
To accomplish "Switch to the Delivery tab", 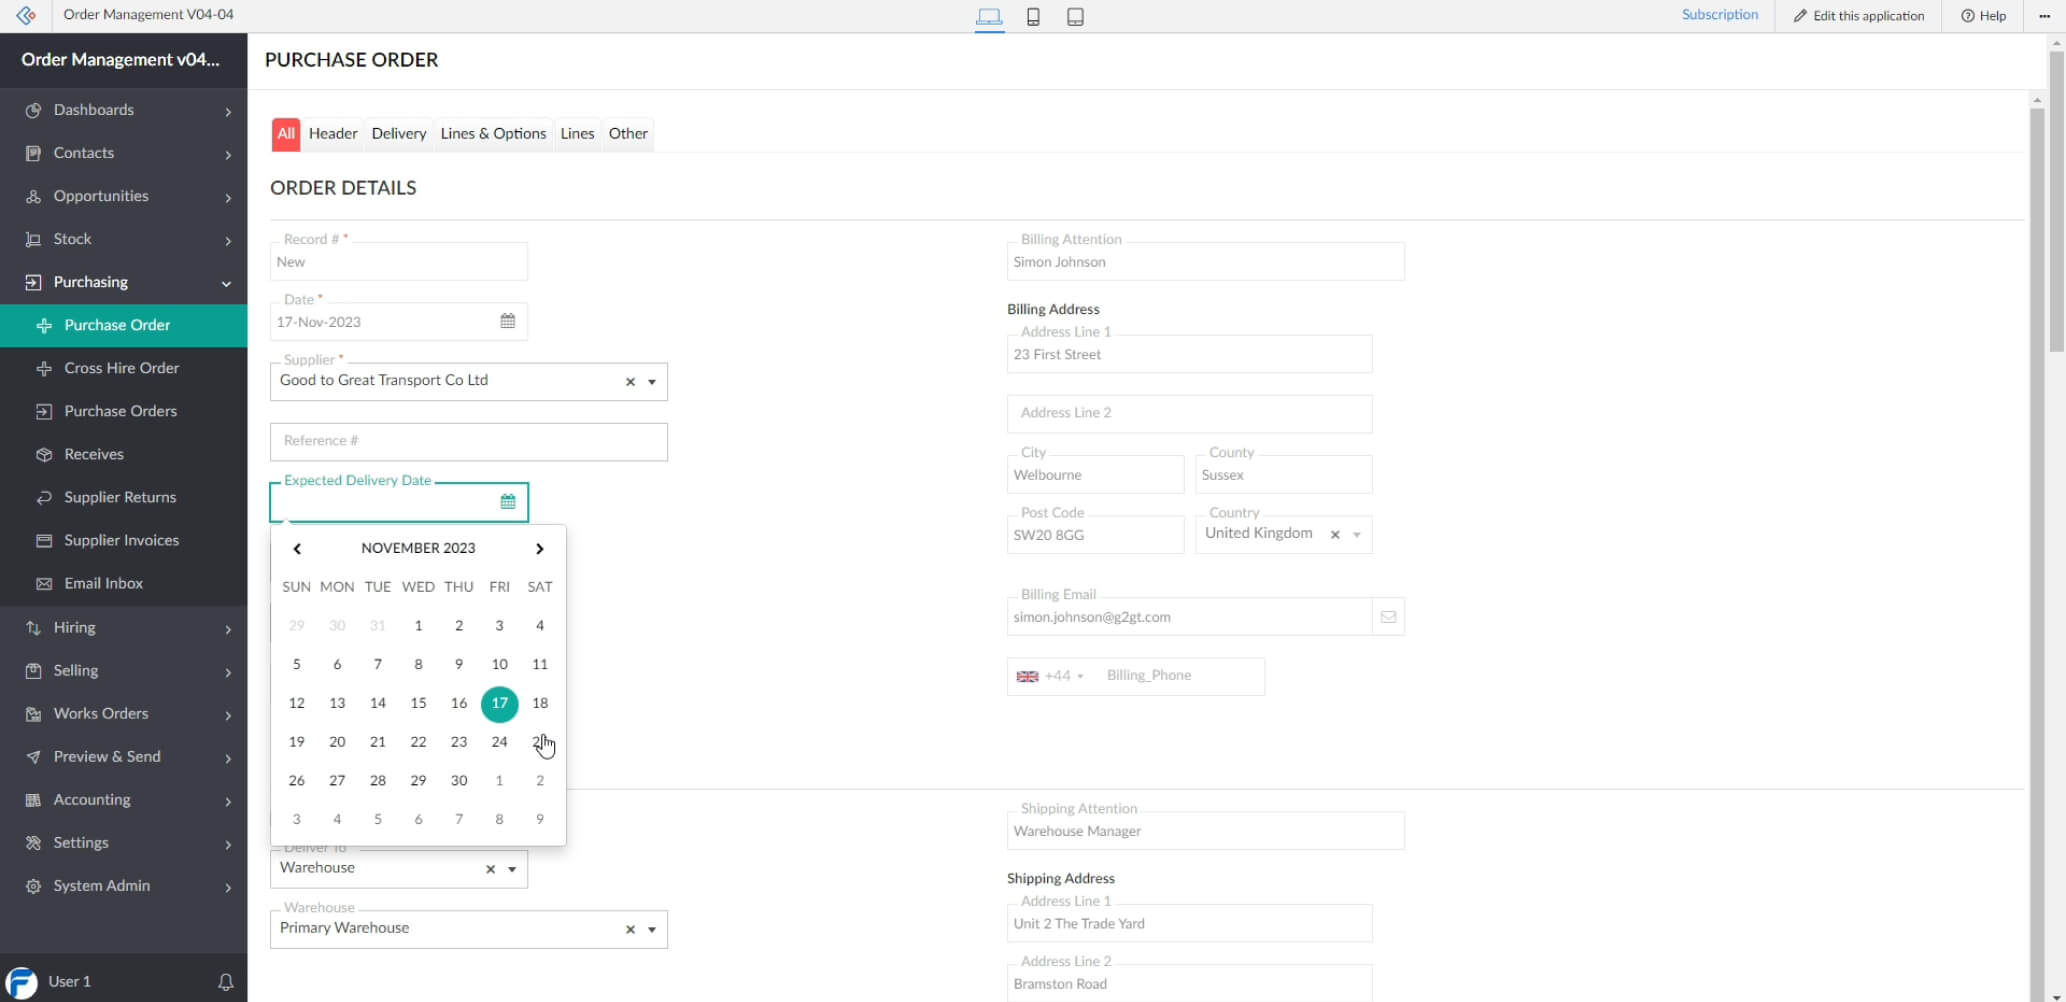I will pyautogui.click(x=398, y=133).
